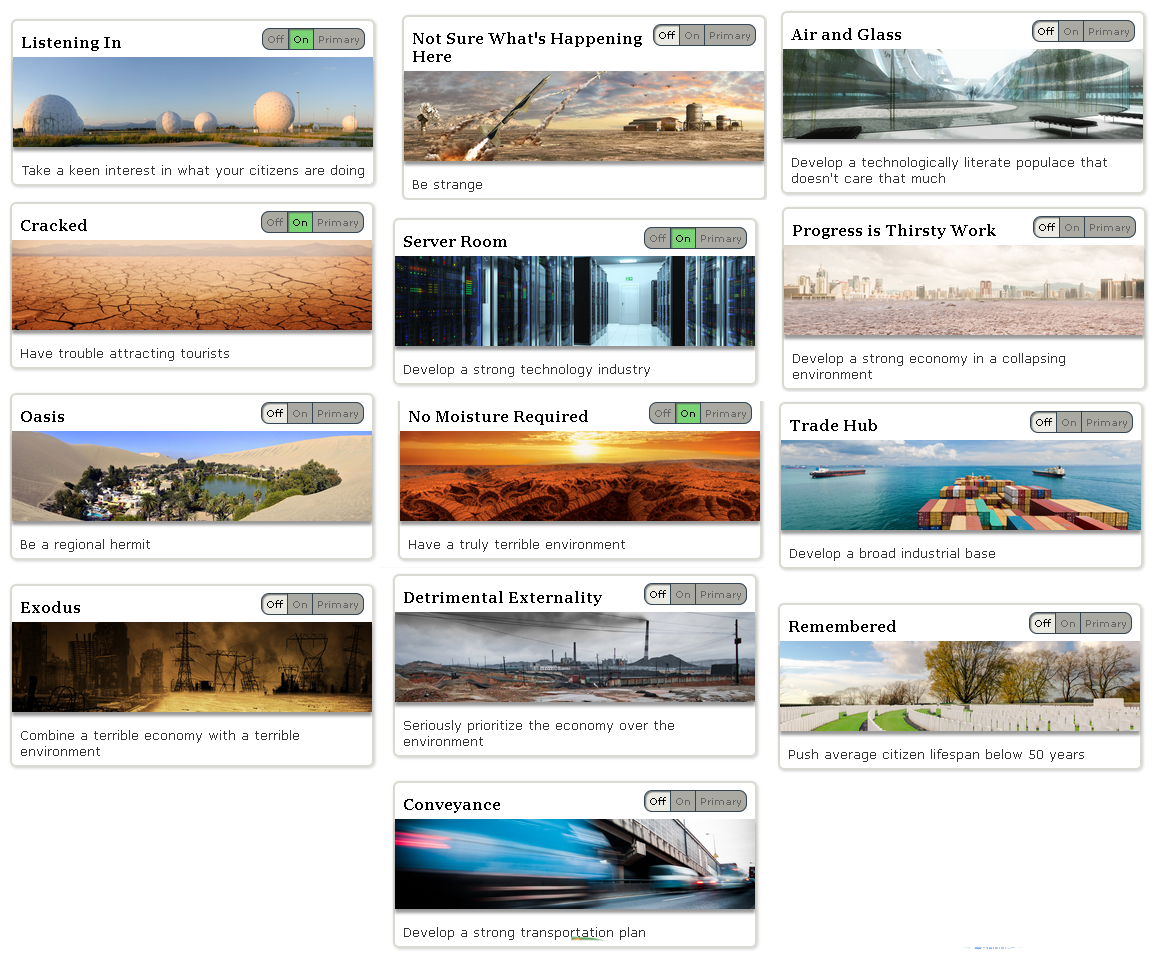Select the Exodus ruined city image
Screen dimensions: 1159x962
[192, 667]
